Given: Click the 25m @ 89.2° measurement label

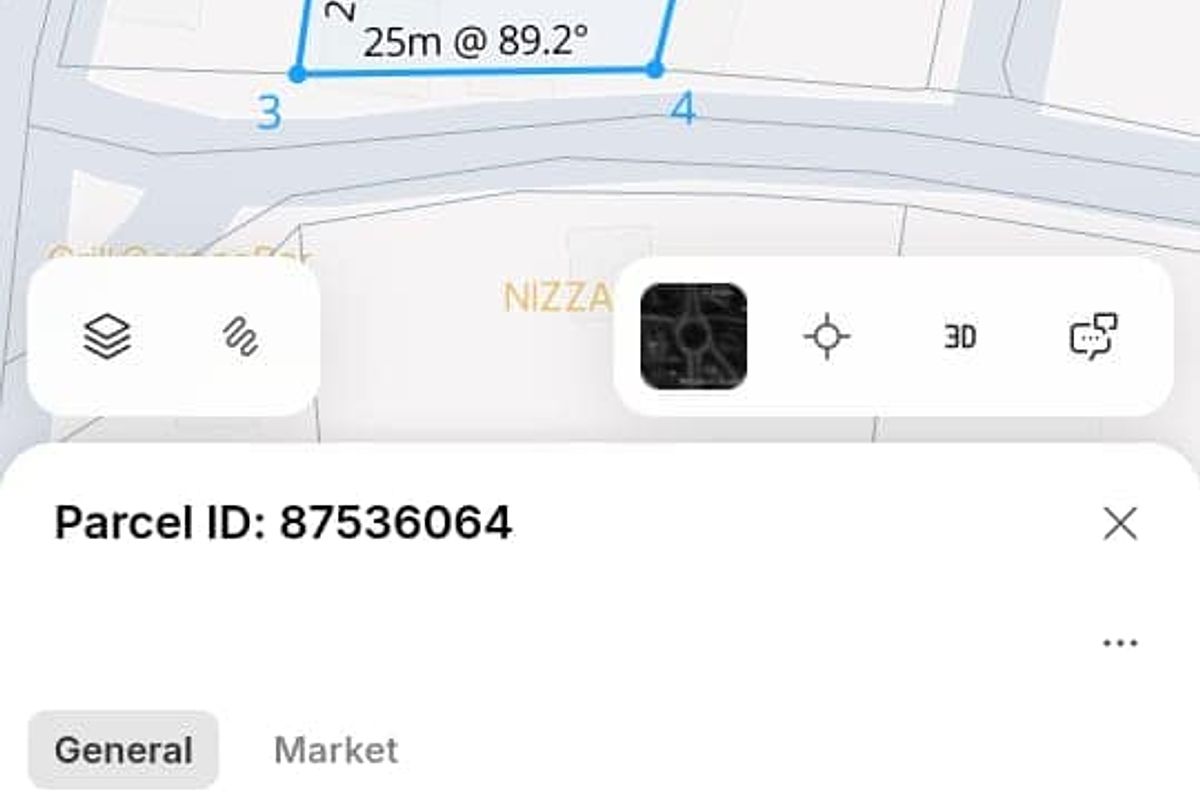Looking at the screenshot, I should click(x=475, y=43).
